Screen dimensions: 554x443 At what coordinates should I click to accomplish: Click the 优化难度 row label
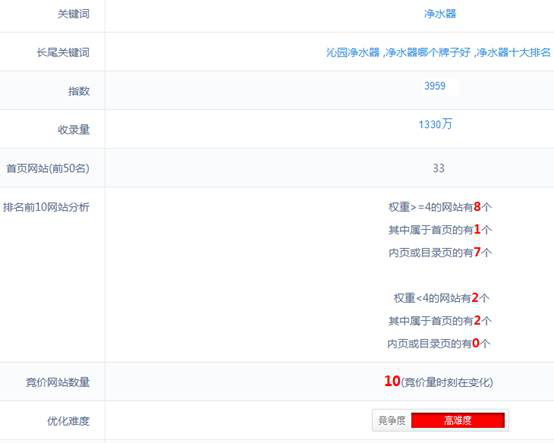[x=68, y=421]
